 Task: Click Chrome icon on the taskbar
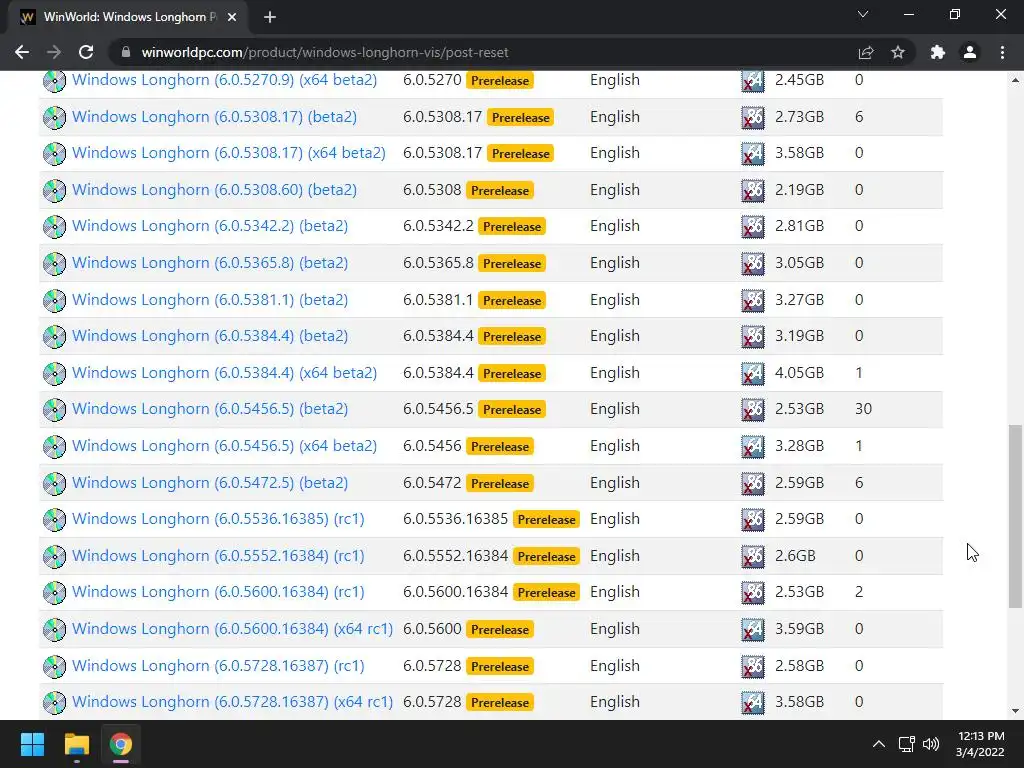coord(120,744)
